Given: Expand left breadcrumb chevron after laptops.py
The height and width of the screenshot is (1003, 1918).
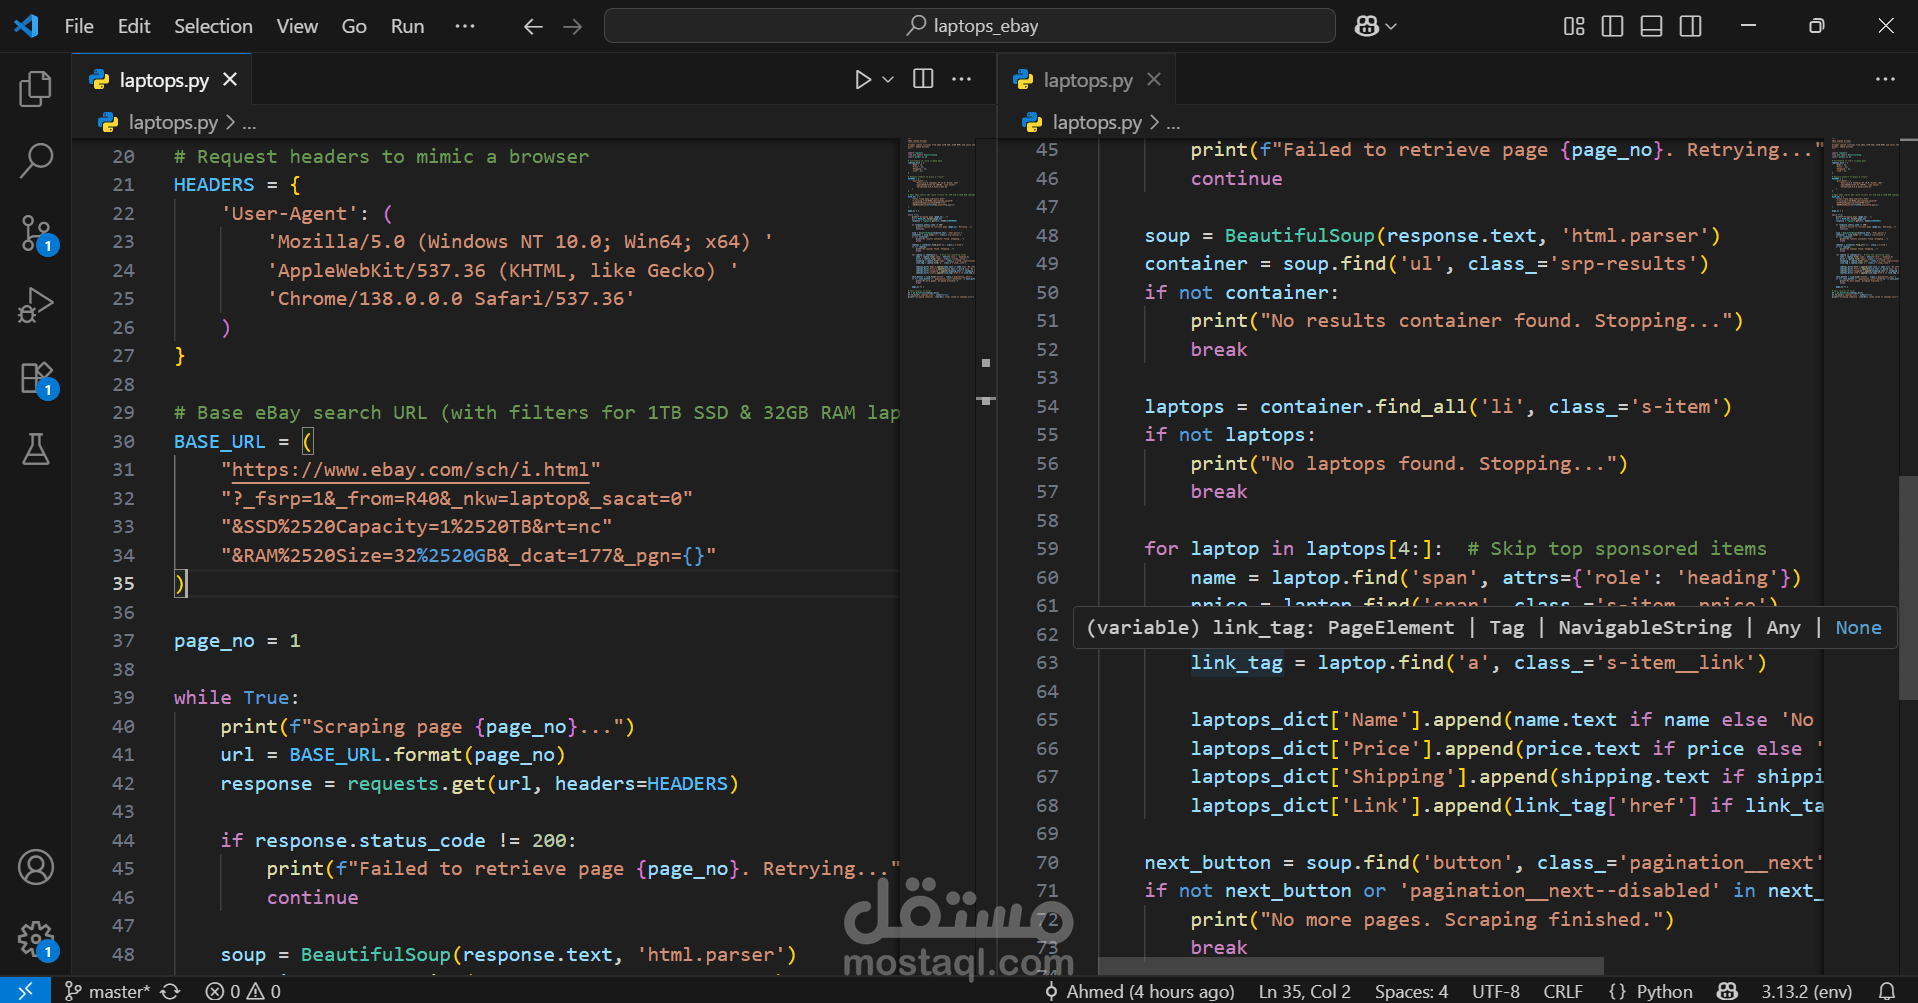Looking at the screenshot, I should tap(231, 122).
